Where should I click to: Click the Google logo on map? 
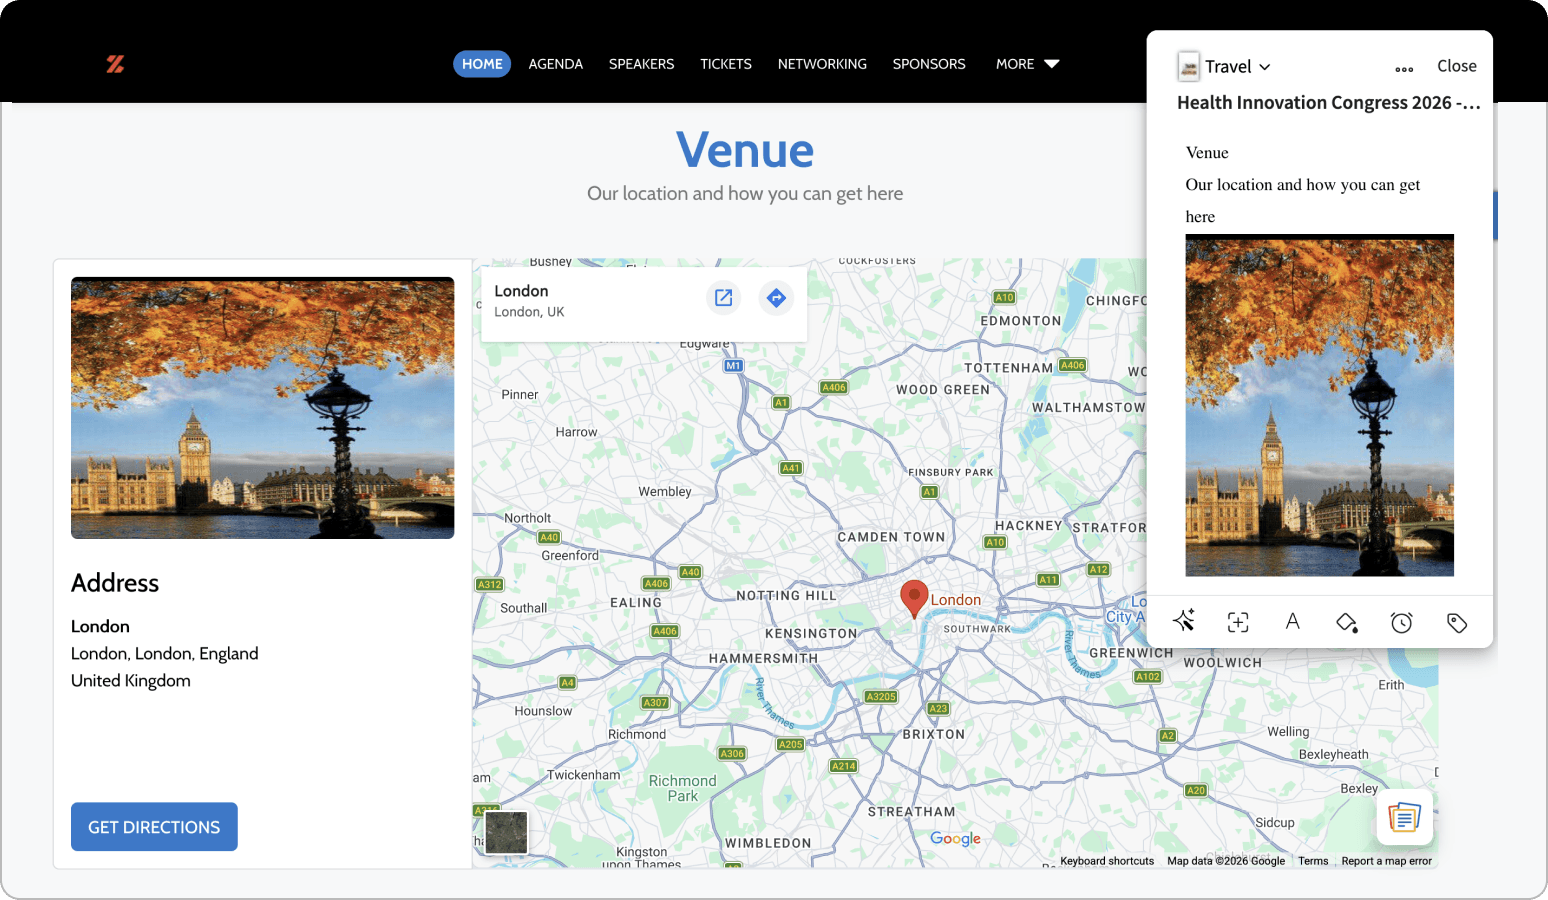(956, 838)
